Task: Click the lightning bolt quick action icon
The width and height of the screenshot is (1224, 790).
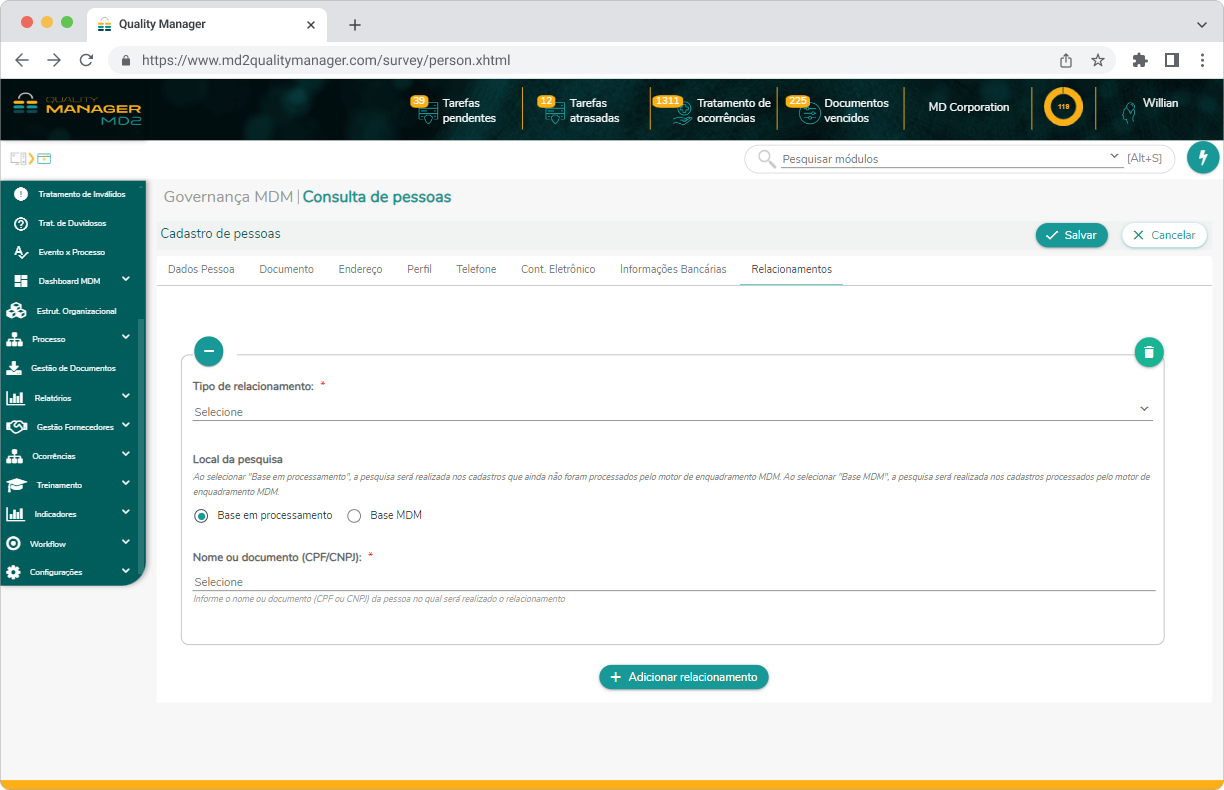Action: pos(1203,158)
